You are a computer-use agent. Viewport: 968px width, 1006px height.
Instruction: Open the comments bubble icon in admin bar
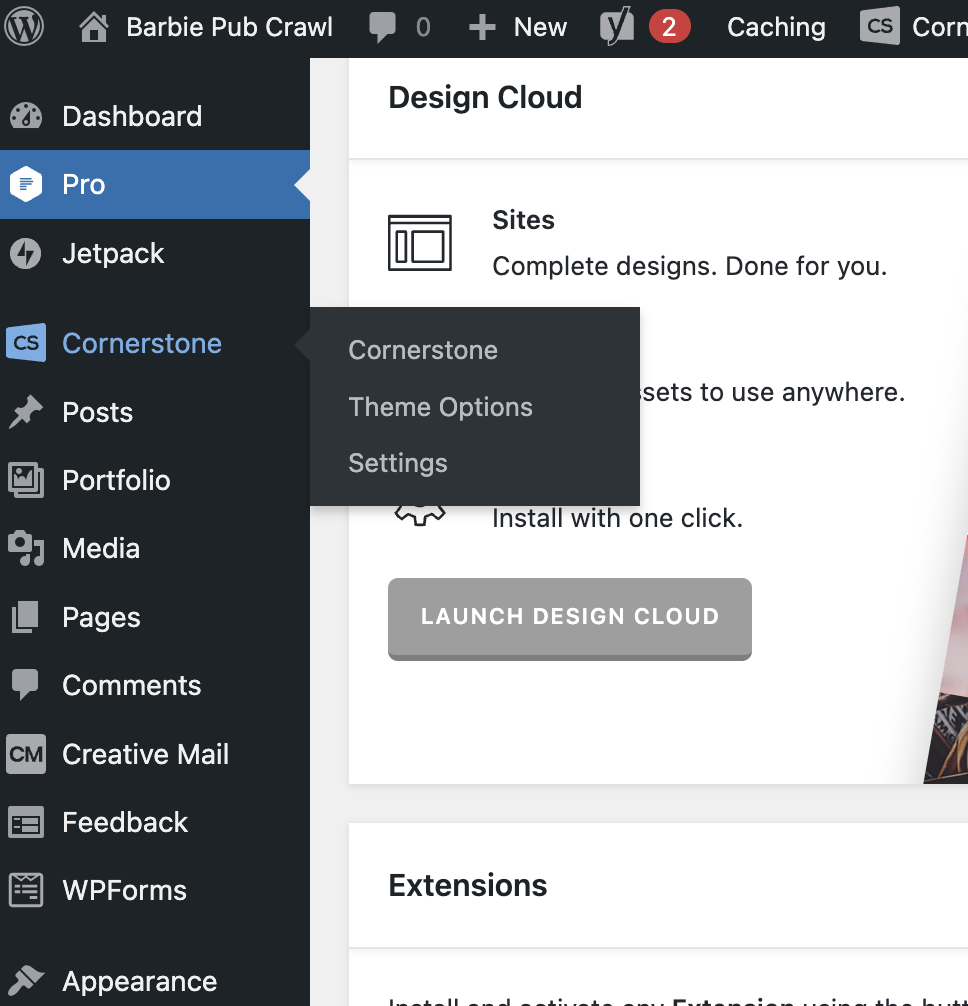[382, 27]
